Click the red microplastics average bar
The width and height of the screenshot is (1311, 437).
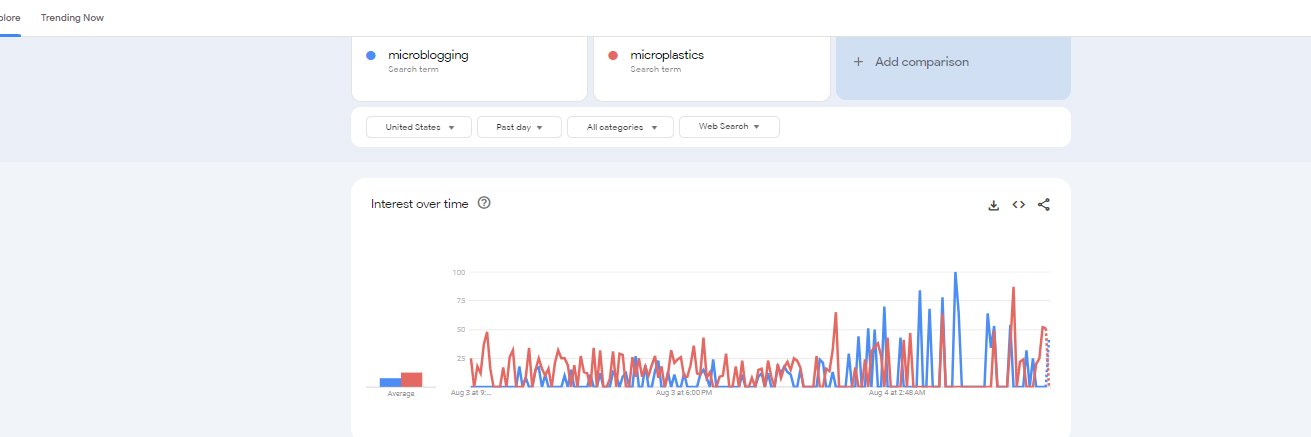pyautogui.click(x=411, y=379)
